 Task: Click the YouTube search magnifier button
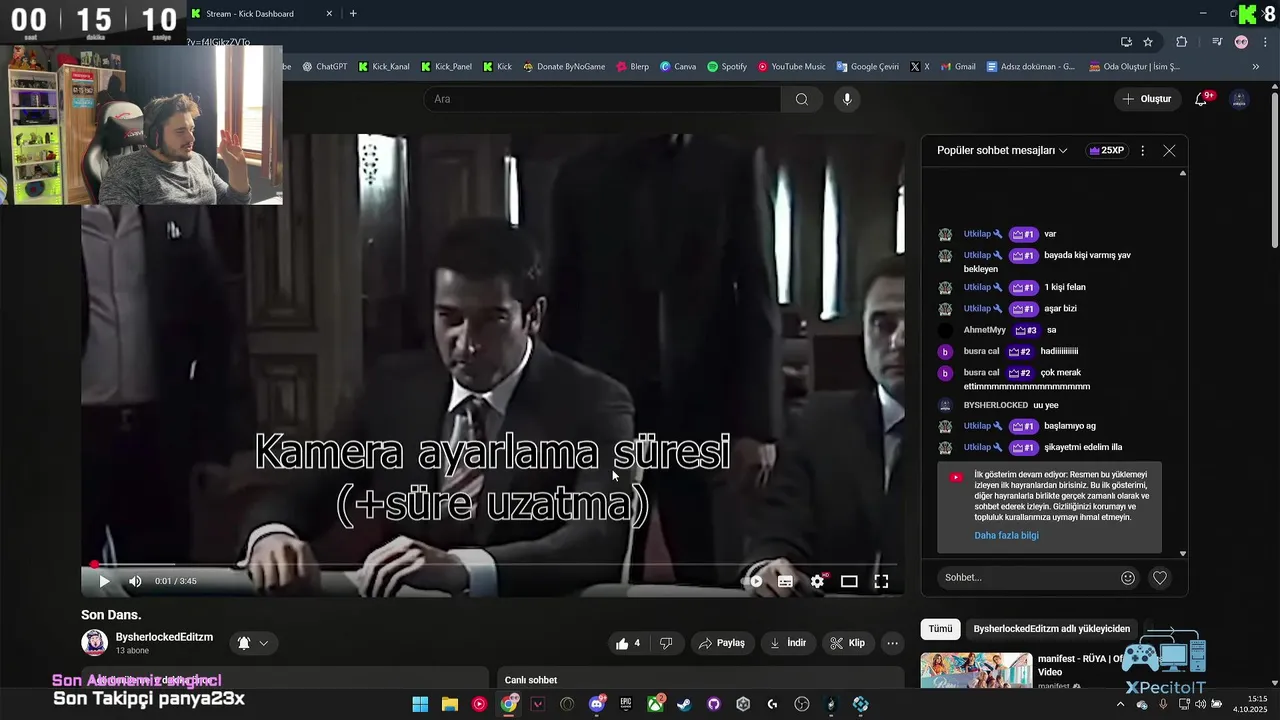click(801, 99)
